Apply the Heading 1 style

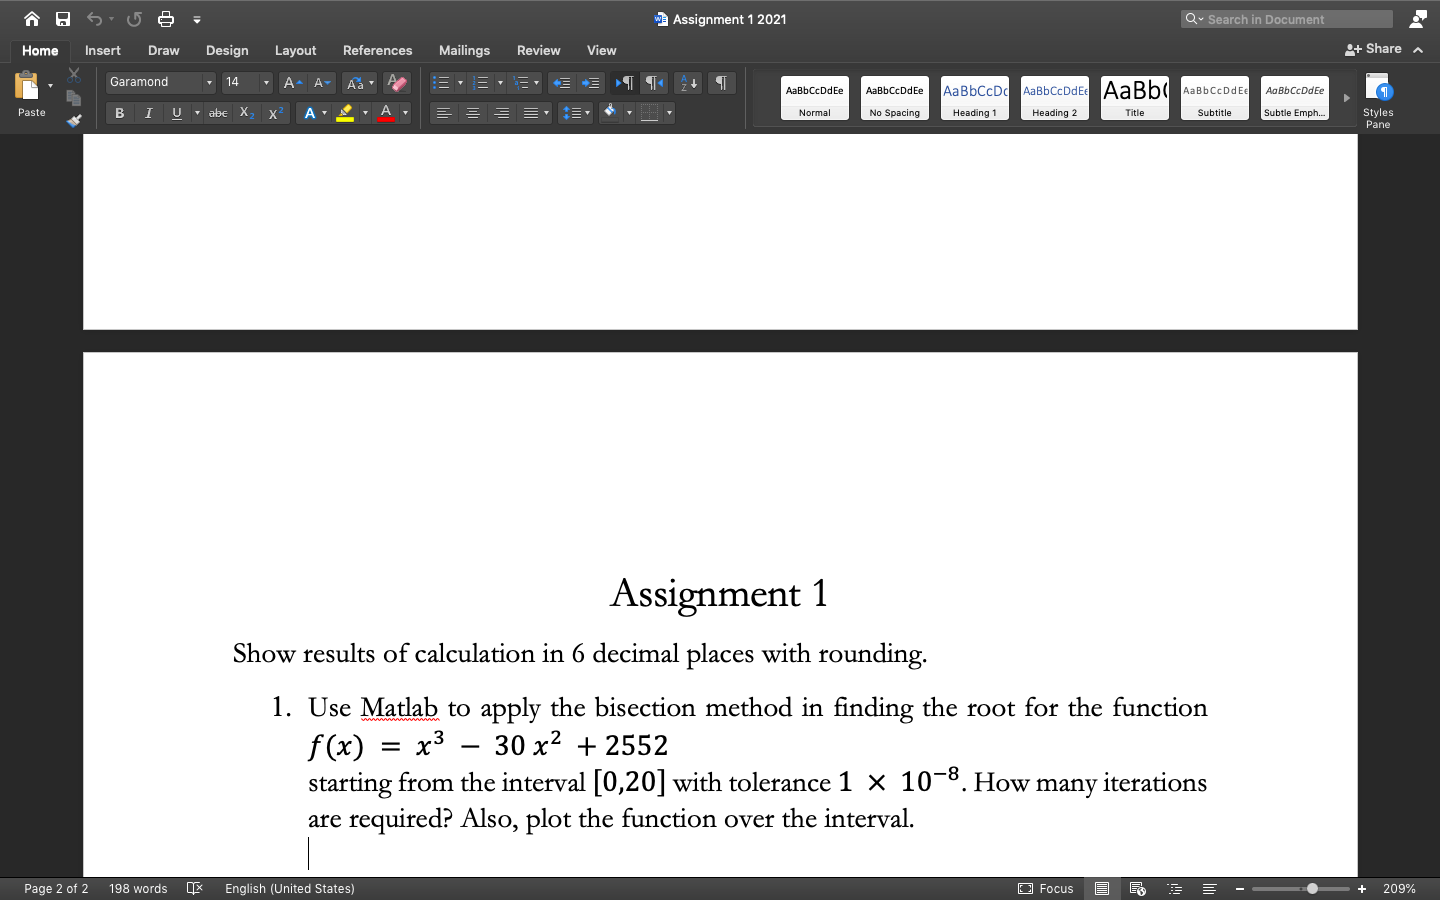point(974,97)
